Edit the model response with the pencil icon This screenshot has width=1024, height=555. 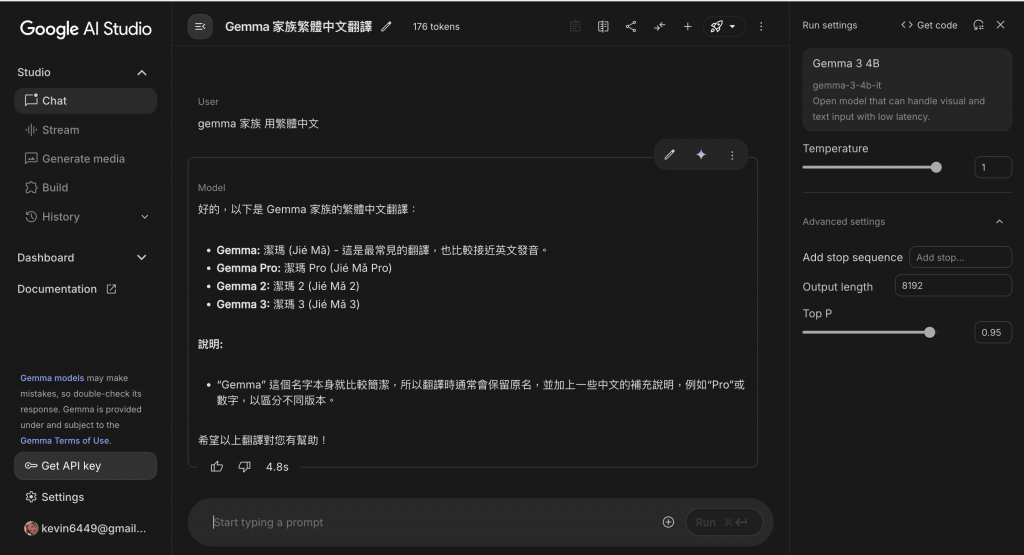point(669,155)
